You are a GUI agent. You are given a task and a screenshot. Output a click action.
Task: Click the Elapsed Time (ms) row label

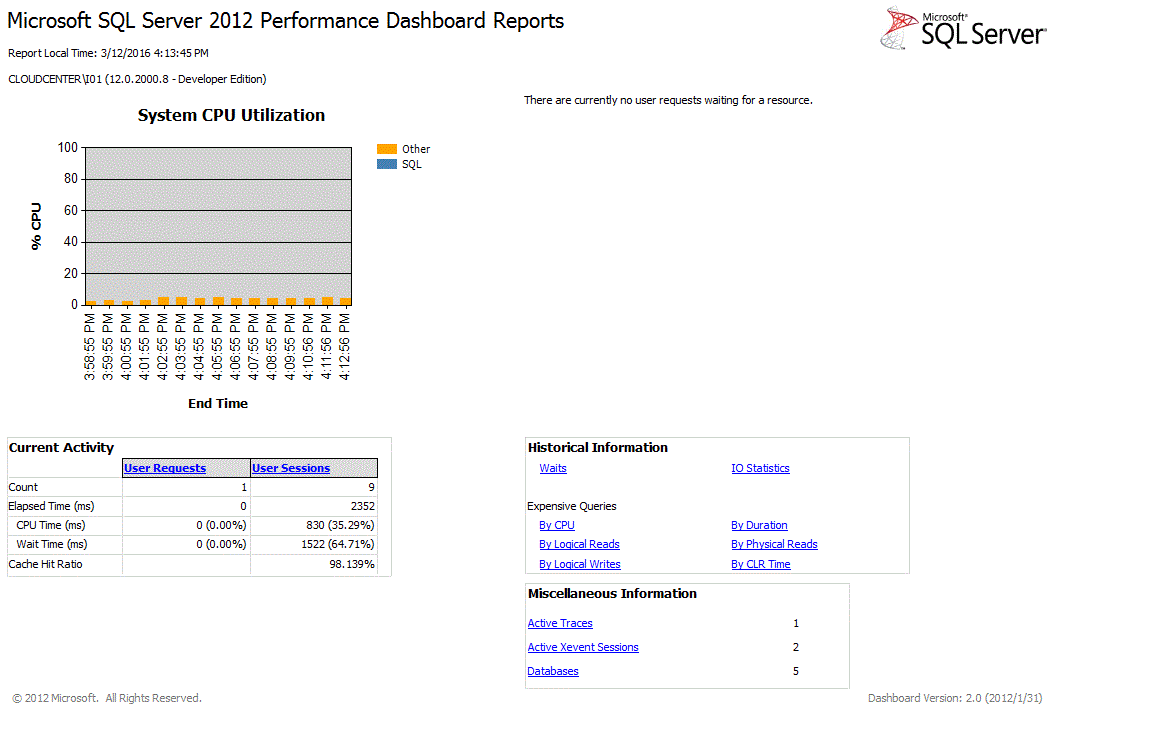[x=51, y=506]
